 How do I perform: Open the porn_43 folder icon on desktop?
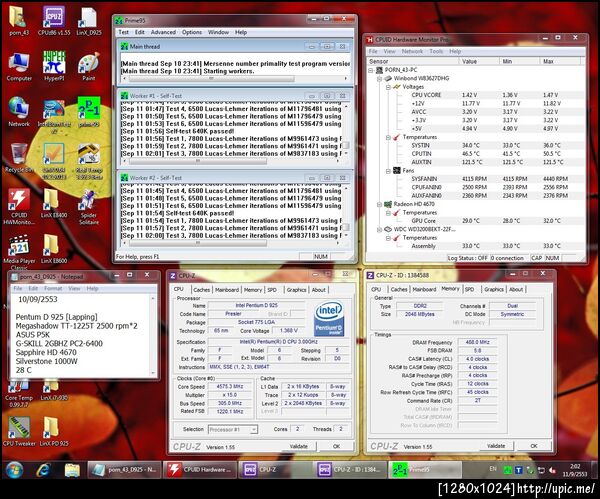pyautogui.click(x=19, y=21)
